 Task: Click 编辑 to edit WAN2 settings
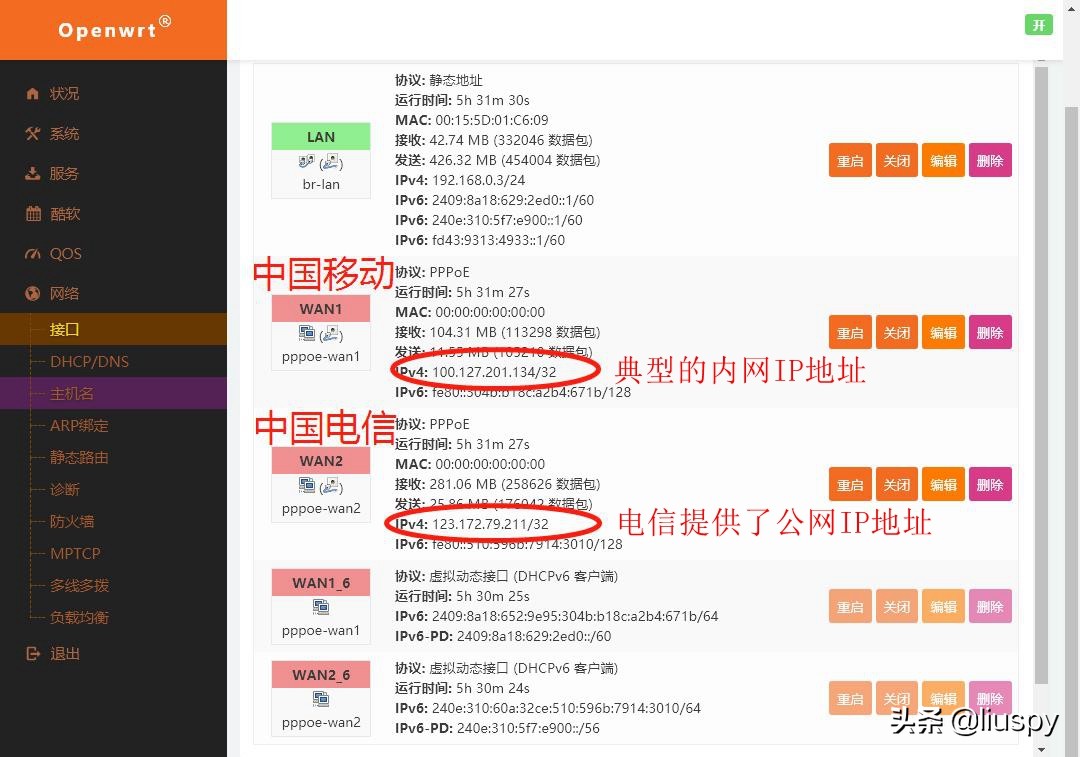tap(943, 484)
